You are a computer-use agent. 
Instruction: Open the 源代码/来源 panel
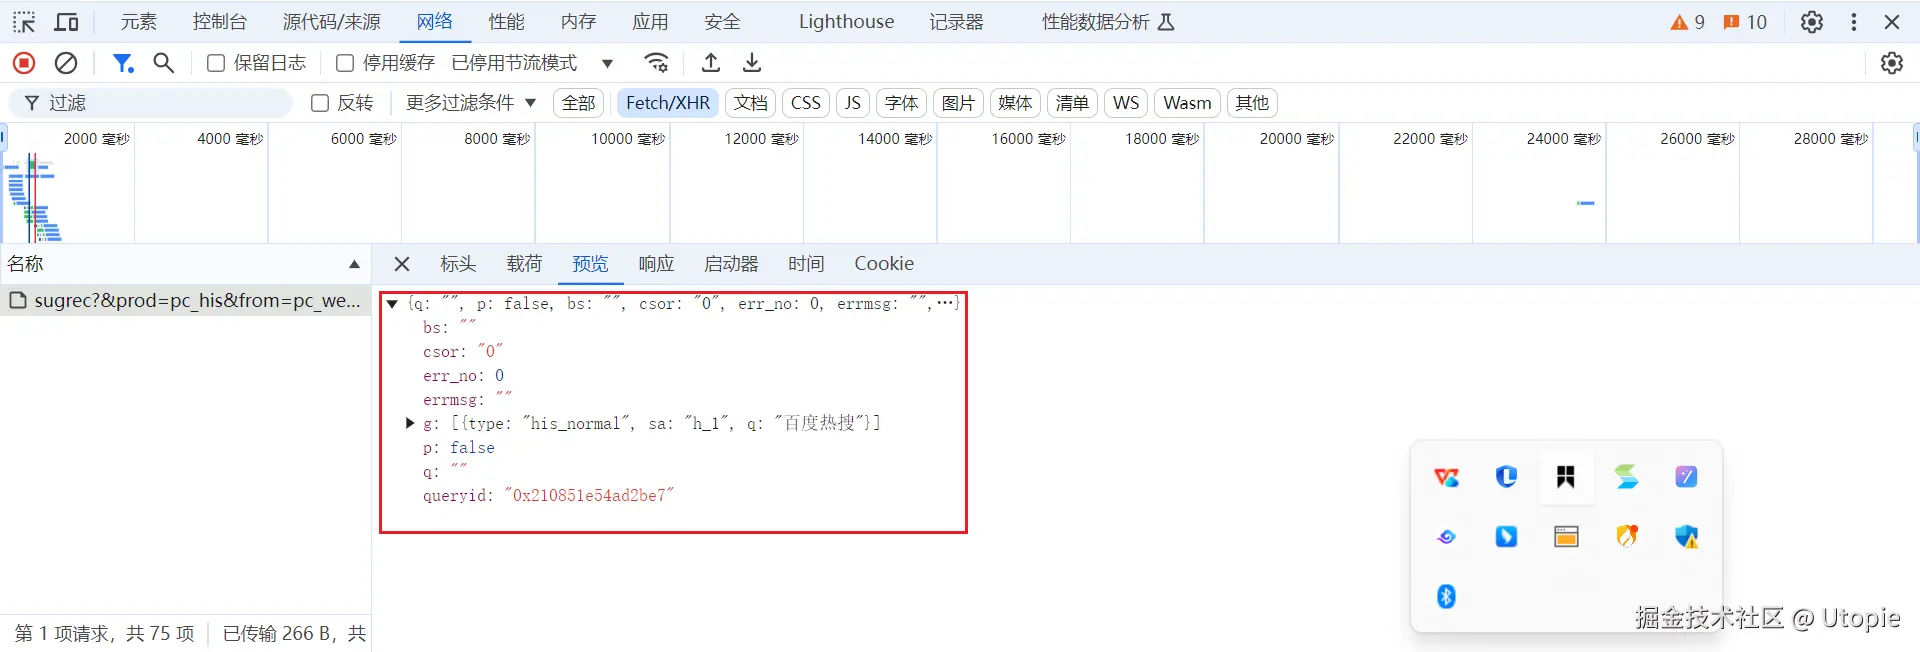pyautogui.click(x=332, y=22)
